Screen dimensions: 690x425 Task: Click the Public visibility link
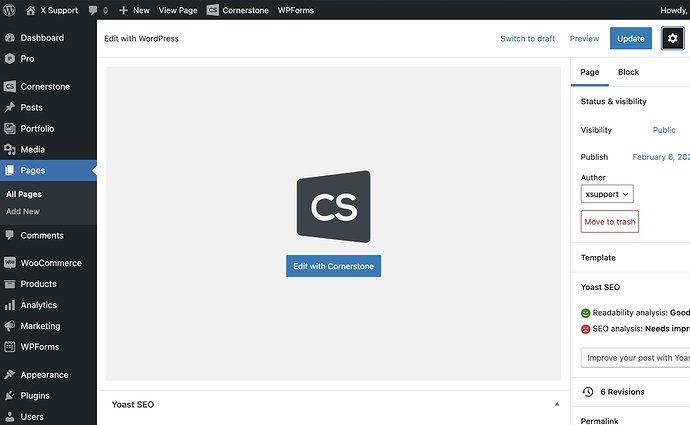pyautogui.click(x=664, y=130)
